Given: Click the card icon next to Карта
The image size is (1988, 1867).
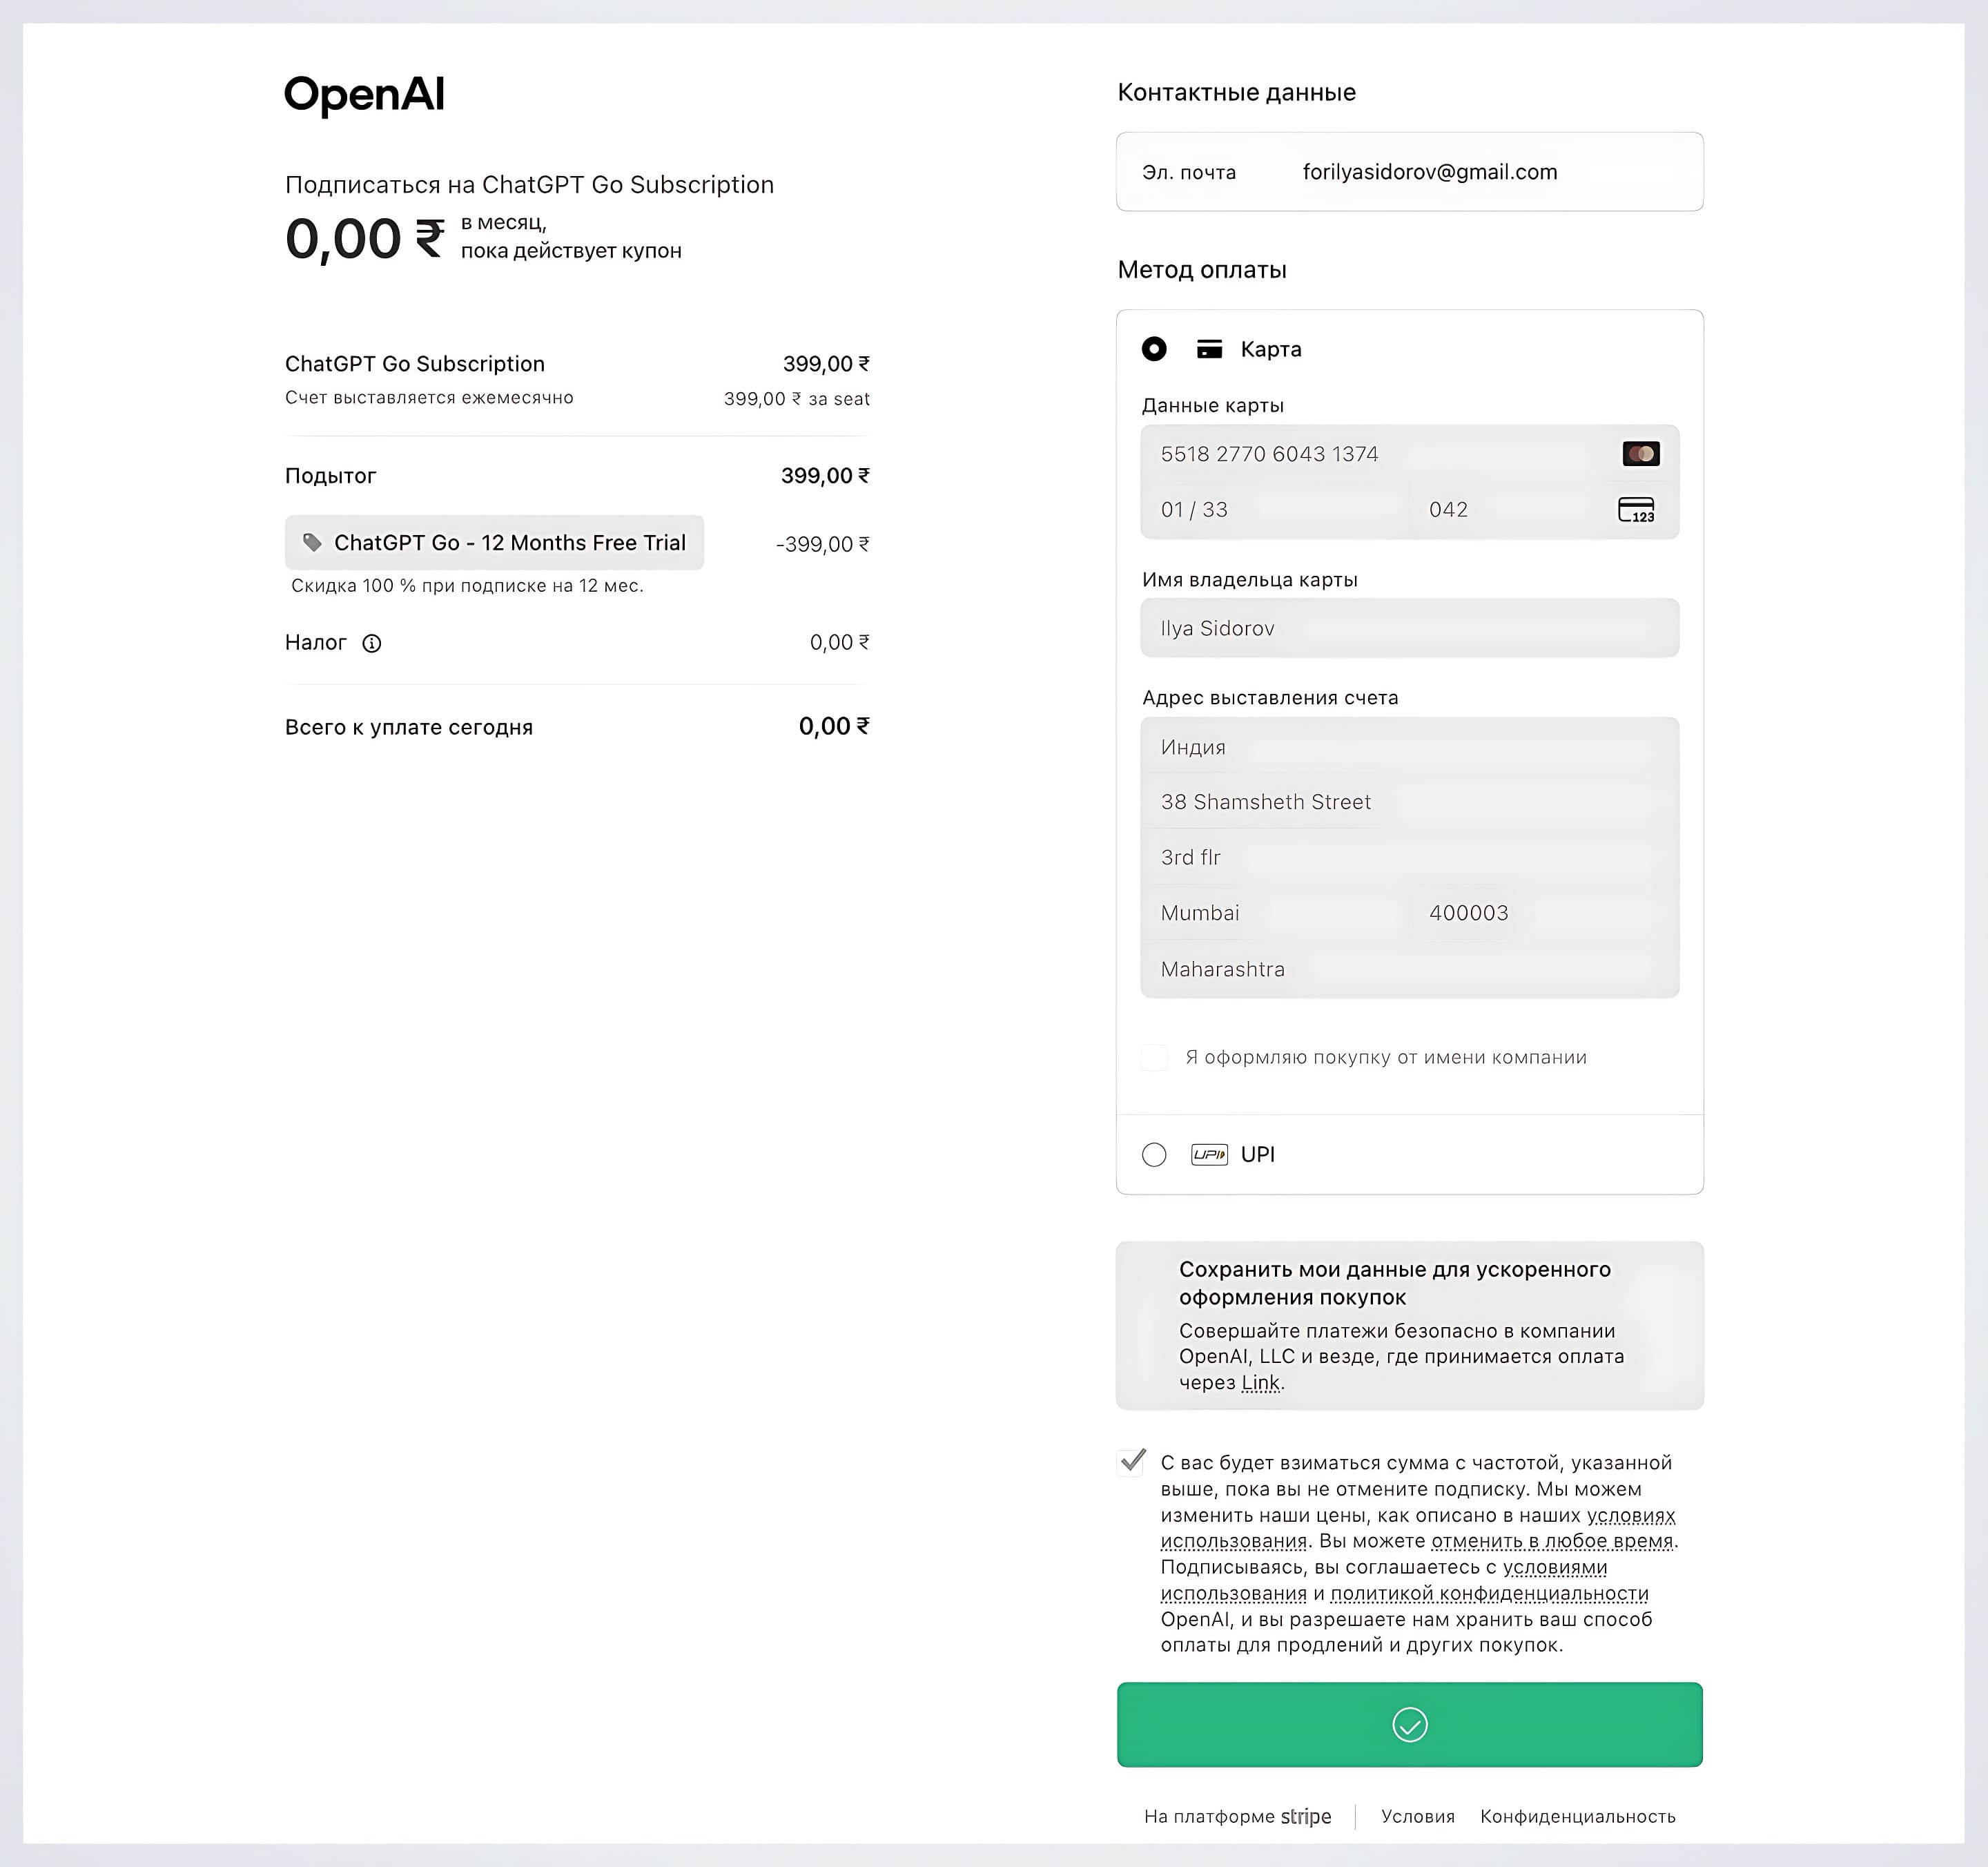Looking at the screenshot, I should click(x=1210, y=349).
